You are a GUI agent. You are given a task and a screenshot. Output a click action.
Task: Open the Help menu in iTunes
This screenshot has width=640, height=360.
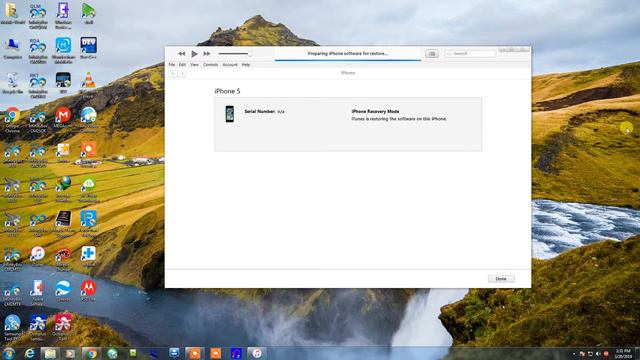tap(246, 64)
